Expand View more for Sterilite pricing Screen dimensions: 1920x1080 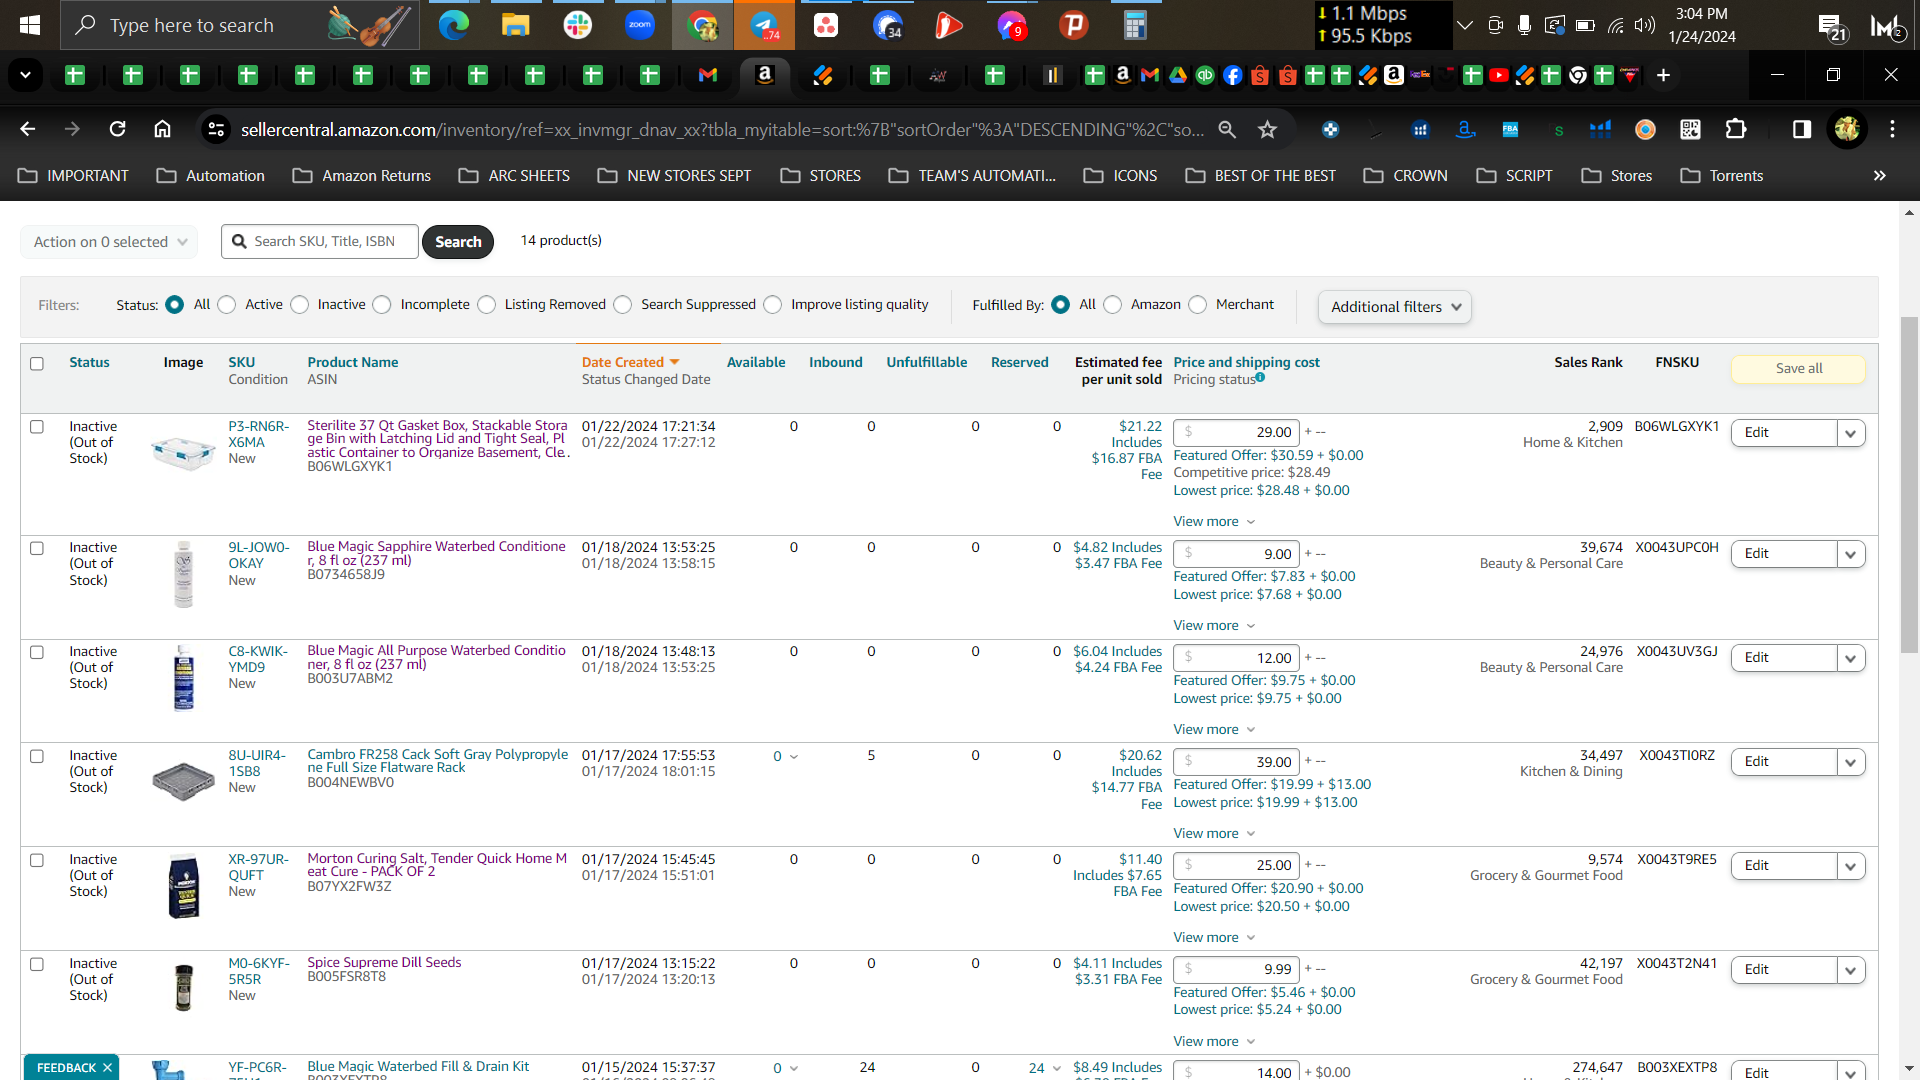1214,522
